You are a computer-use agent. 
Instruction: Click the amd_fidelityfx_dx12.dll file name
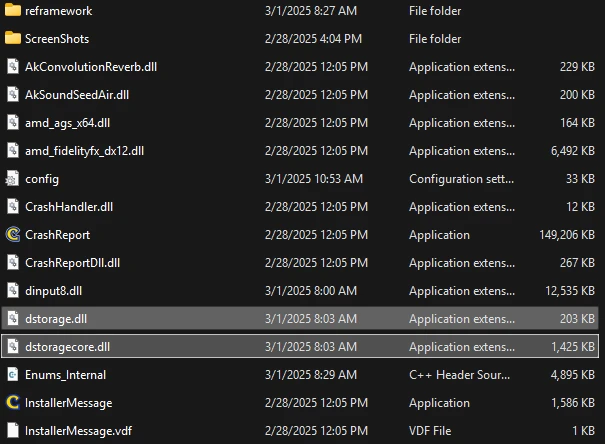84,151
